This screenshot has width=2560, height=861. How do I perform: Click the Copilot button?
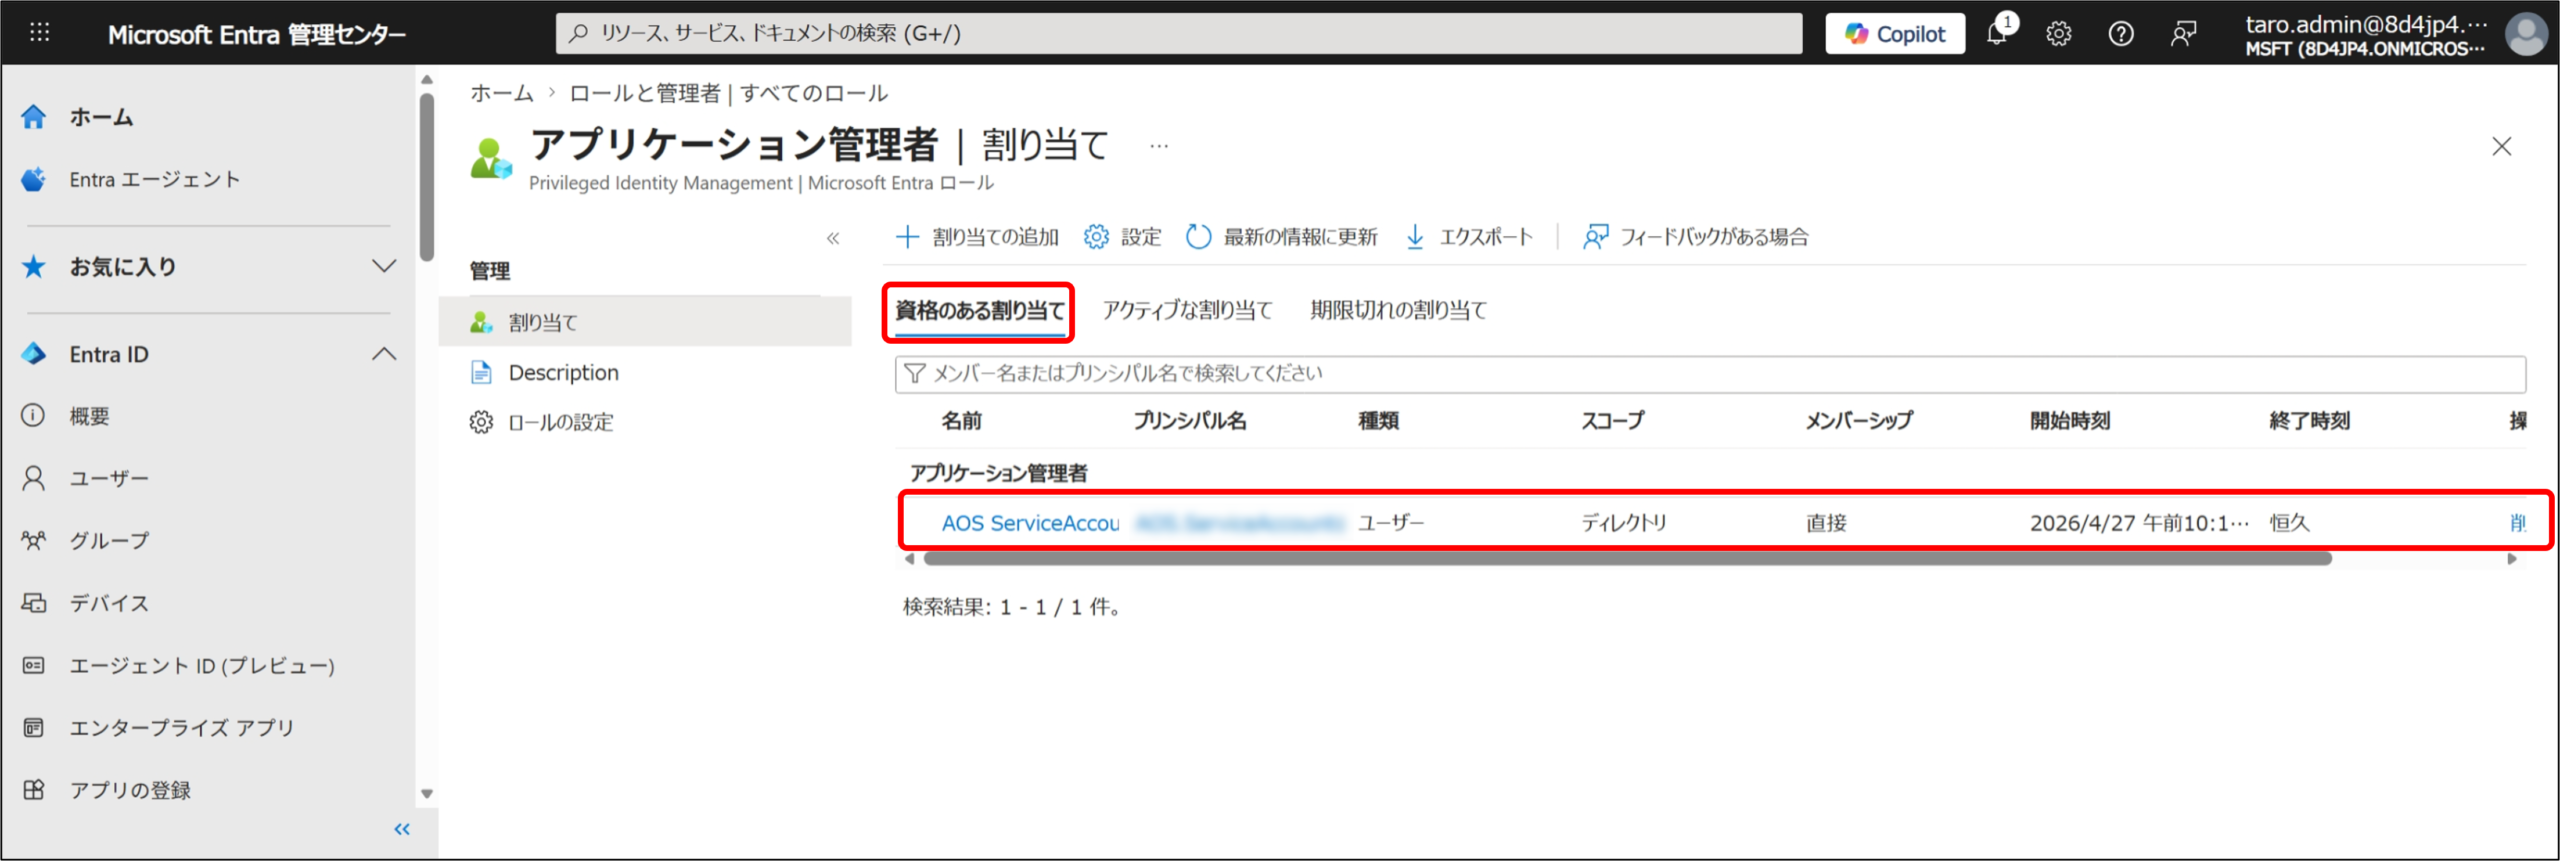pos(1895,34)
